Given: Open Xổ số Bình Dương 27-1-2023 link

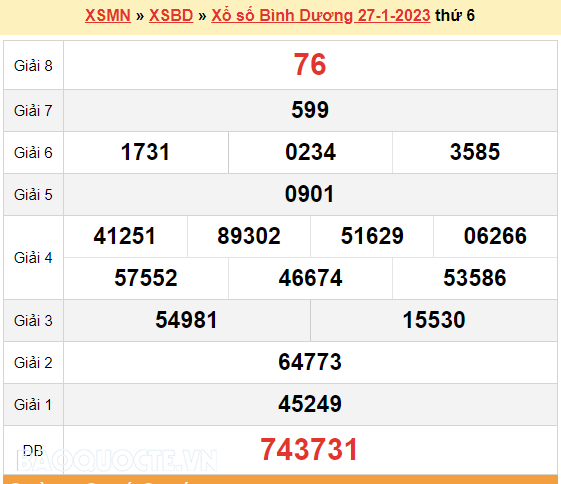Looking at the screenshot, I should [x=321, y=15].
